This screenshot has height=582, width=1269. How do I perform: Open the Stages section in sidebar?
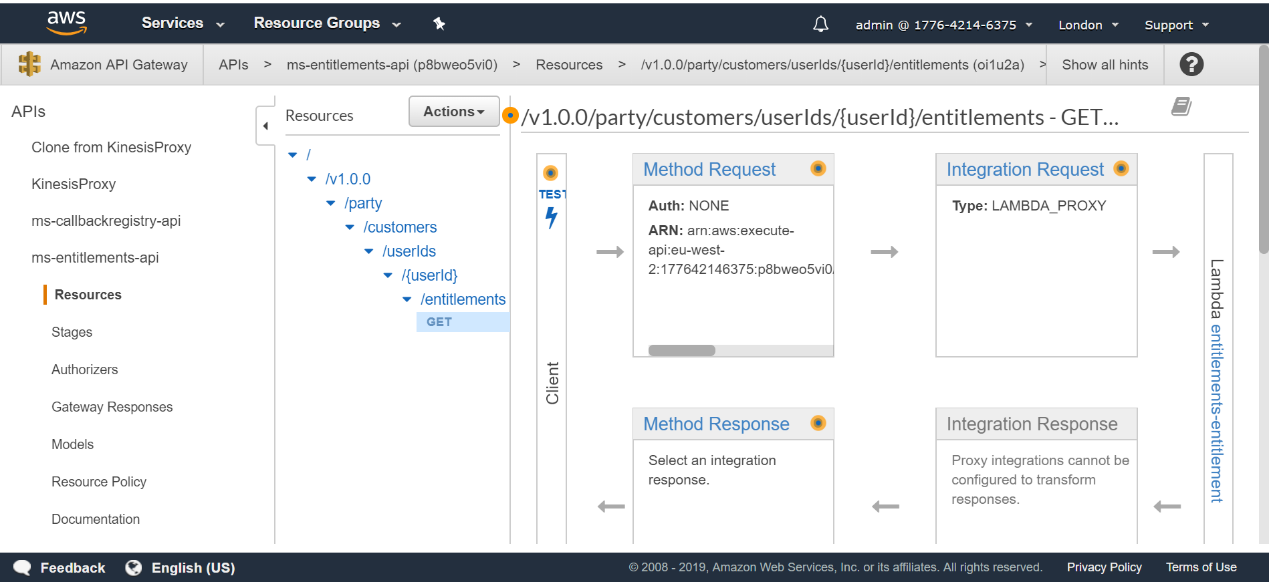pos(72,332)
